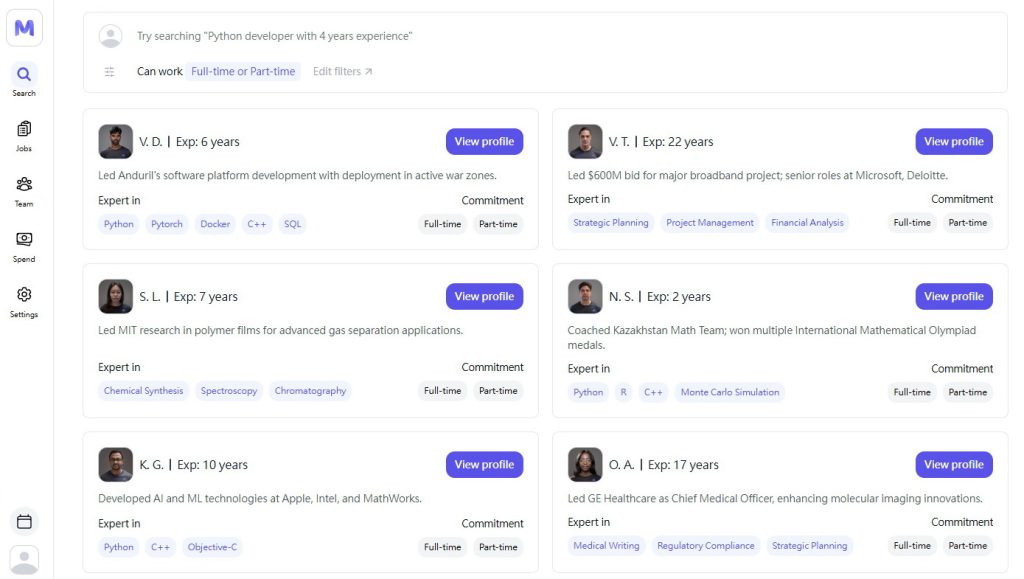
Task: View profile of V. D.
Action: [x=484, y=142]
